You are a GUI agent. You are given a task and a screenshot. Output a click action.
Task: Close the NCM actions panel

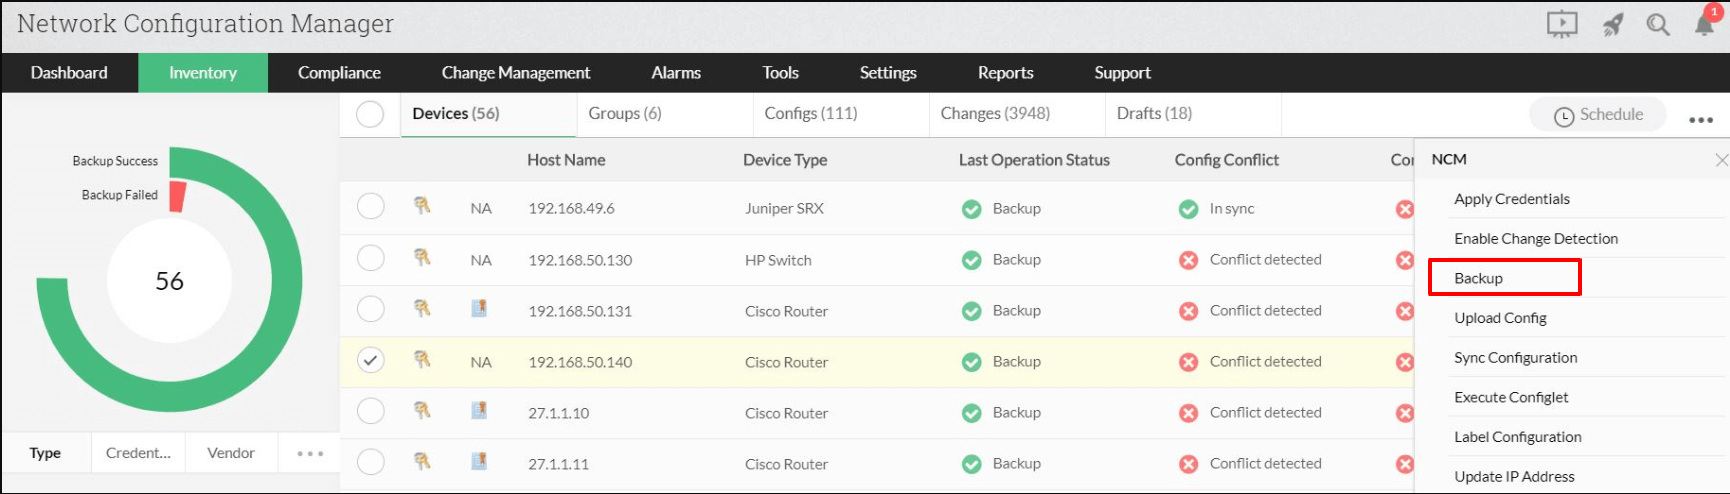click(1720, 160)
